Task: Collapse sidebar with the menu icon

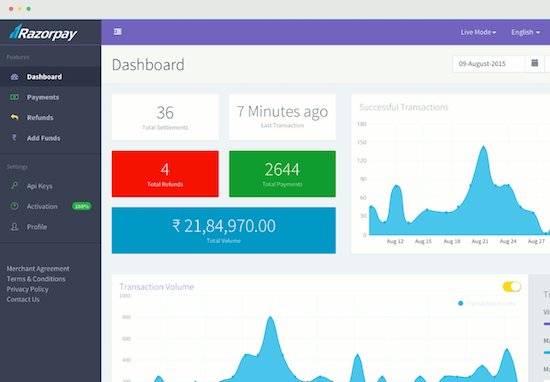Action: [x=118, y=32]
